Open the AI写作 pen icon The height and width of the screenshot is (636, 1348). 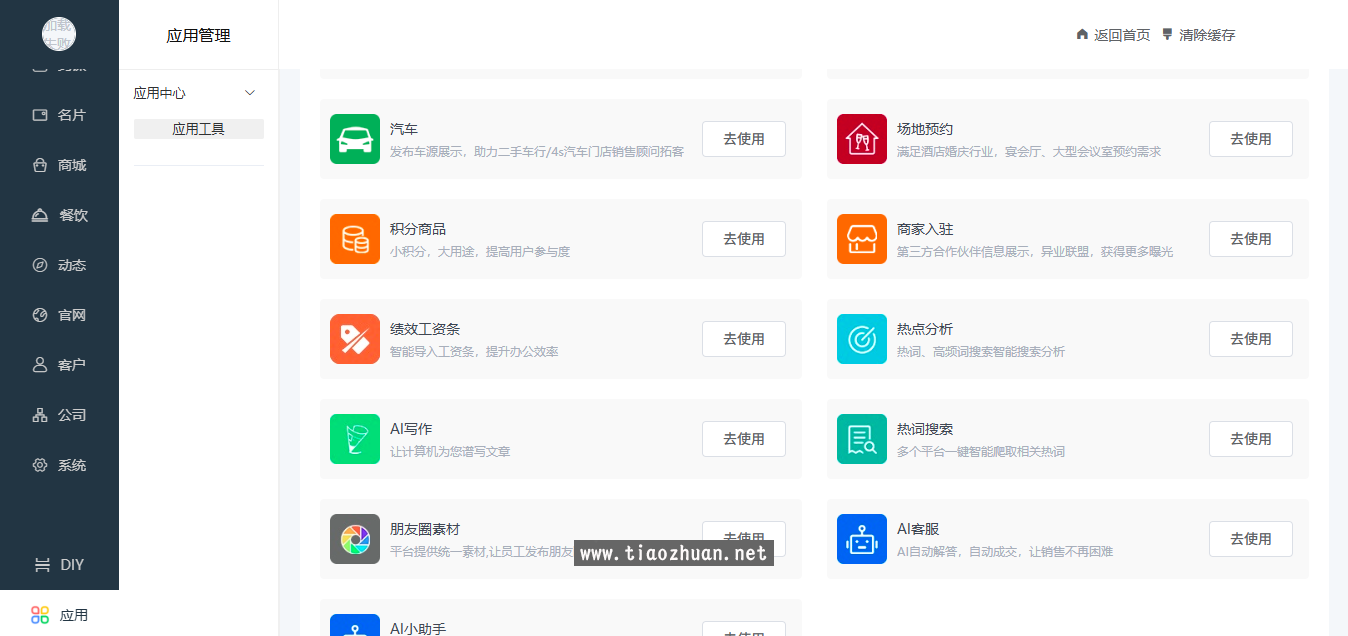coord(355,439)
